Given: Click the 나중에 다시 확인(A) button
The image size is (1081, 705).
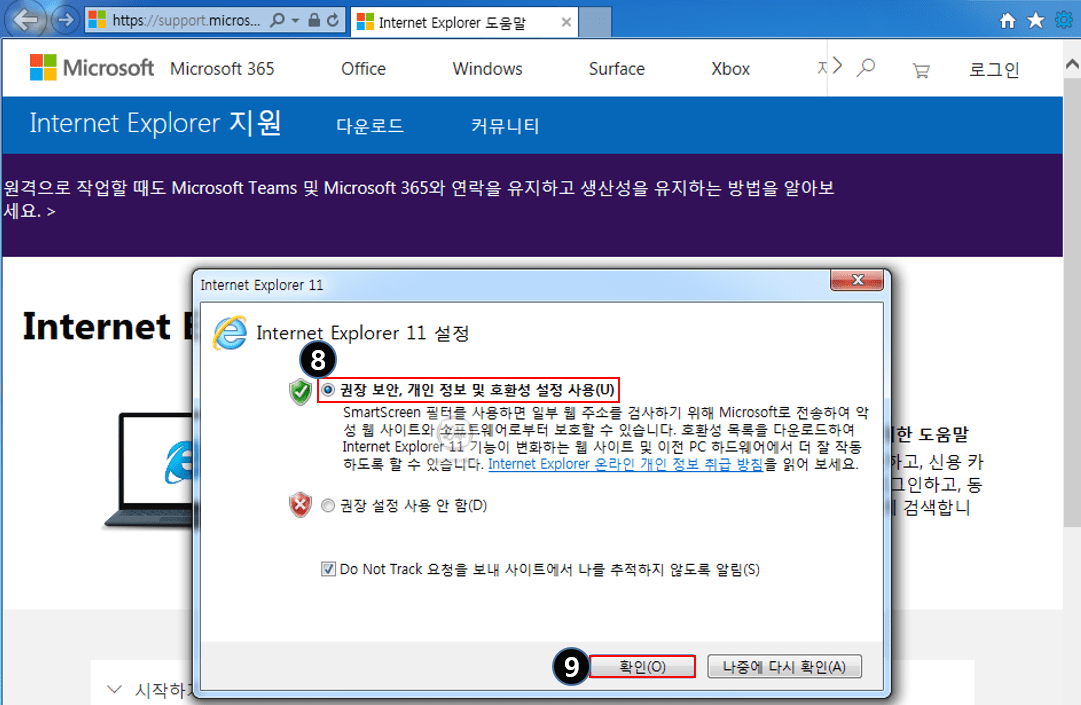Looking at the screenshot, I should [x=784, y=666].
